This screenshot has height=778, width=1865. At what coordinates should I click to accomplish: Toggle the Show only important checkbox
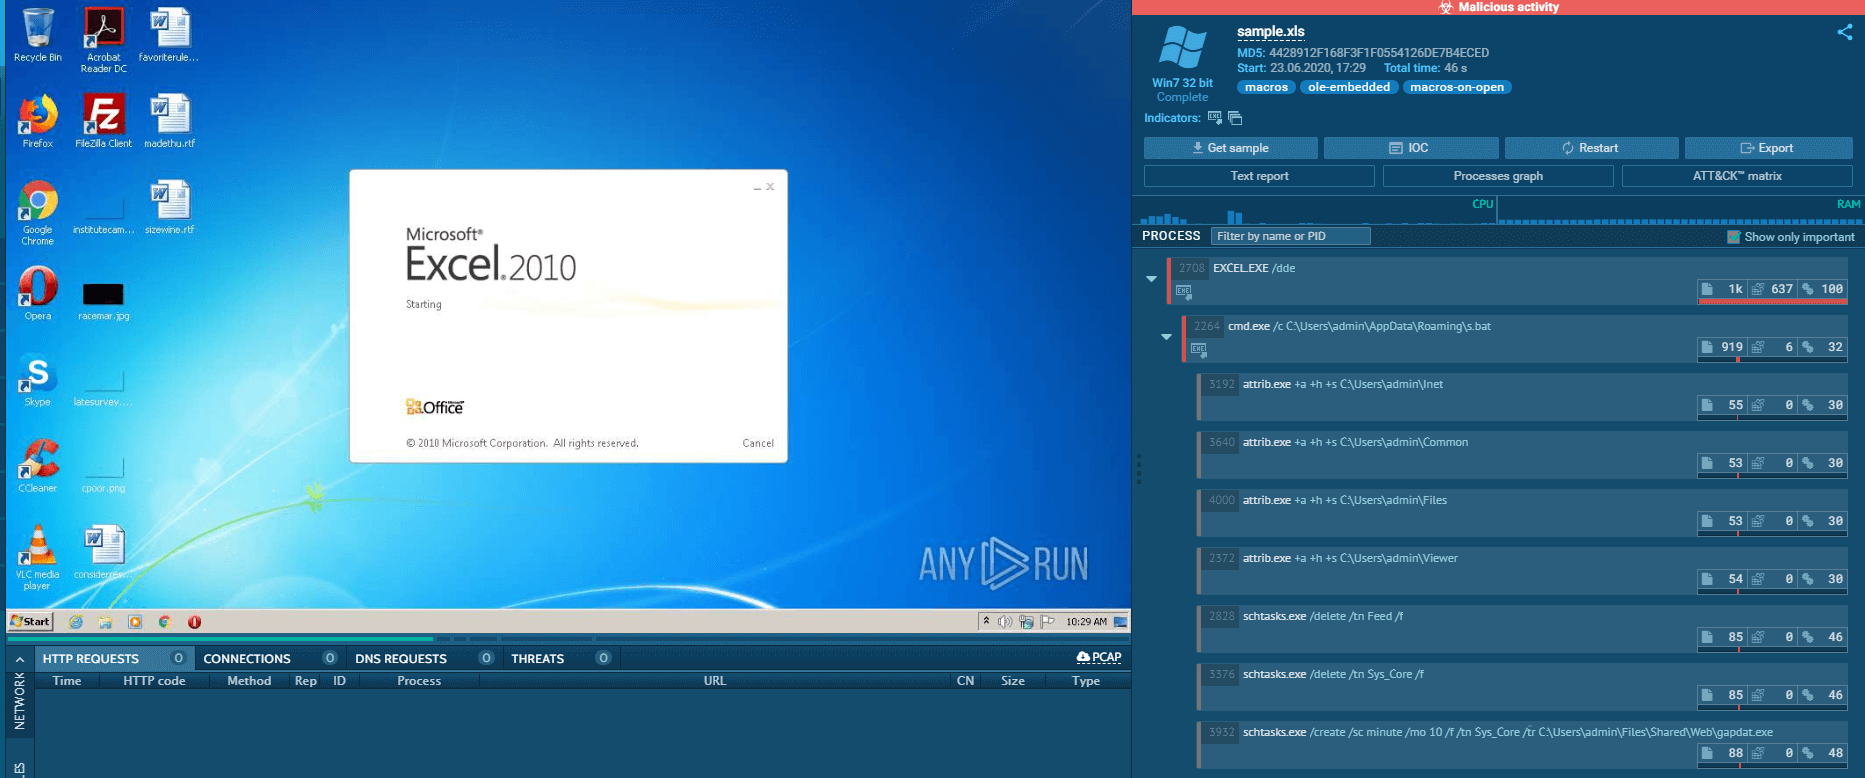point(1734,237)
